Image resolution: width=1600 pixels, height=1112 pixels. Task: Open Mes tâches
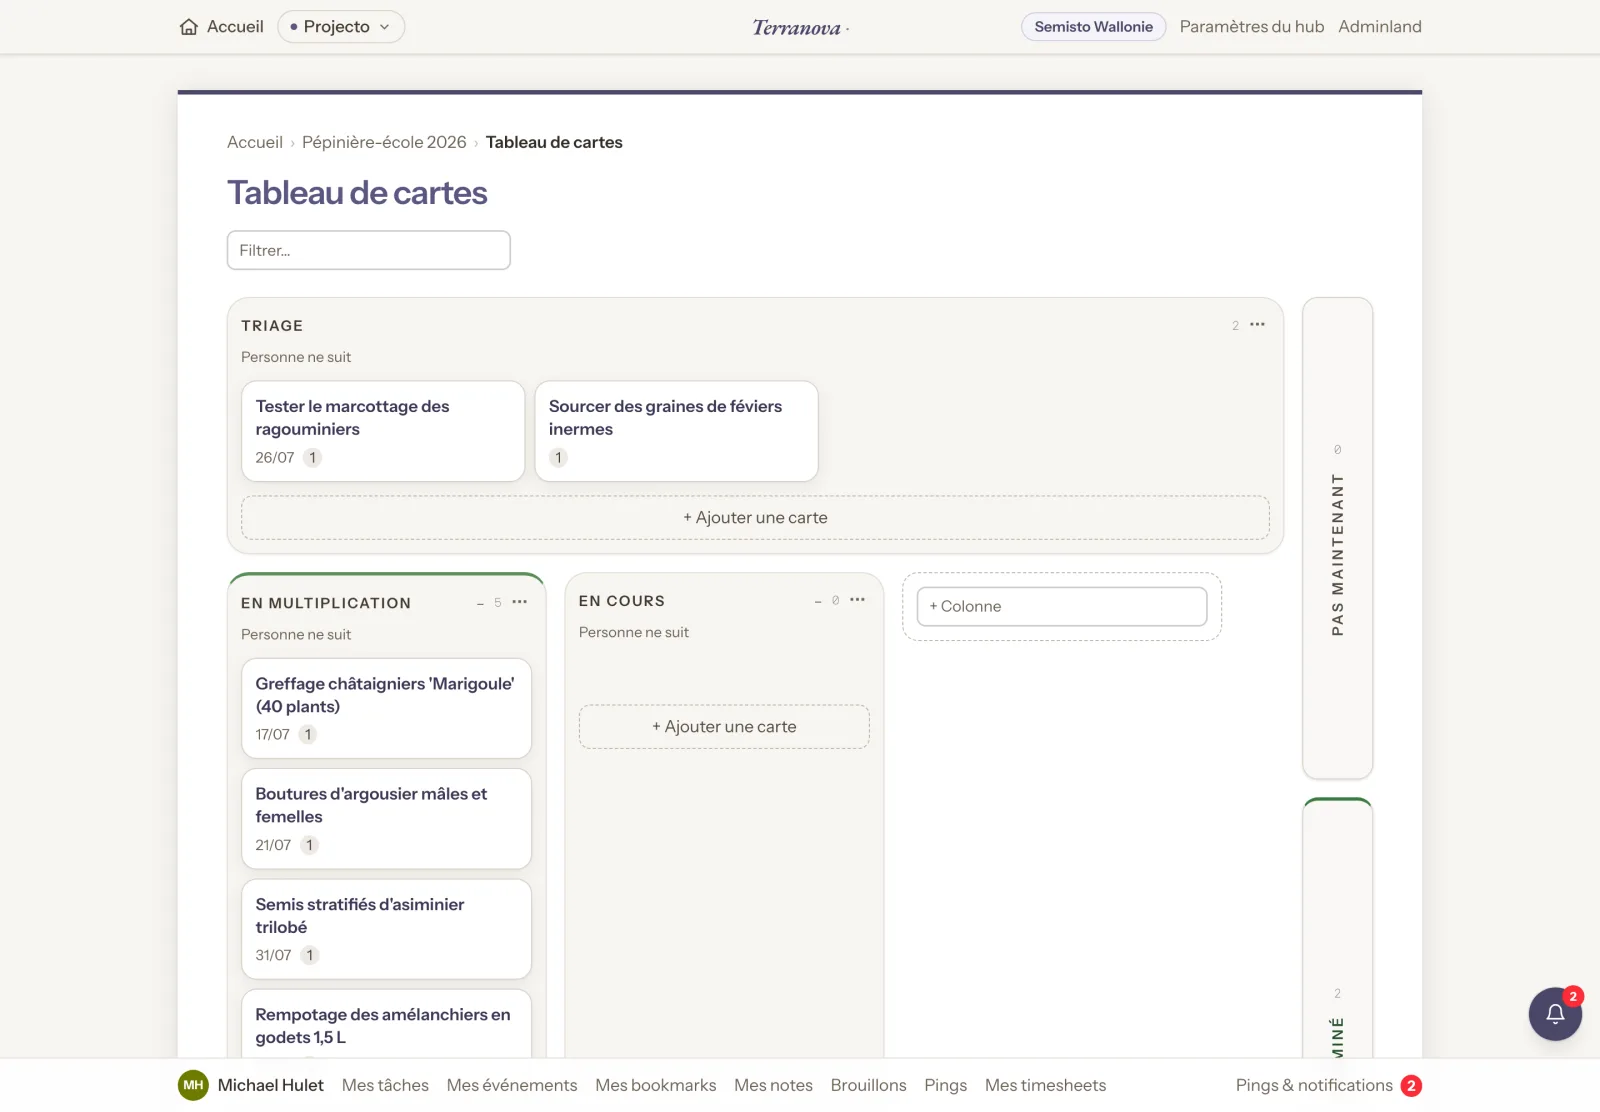385,1085
